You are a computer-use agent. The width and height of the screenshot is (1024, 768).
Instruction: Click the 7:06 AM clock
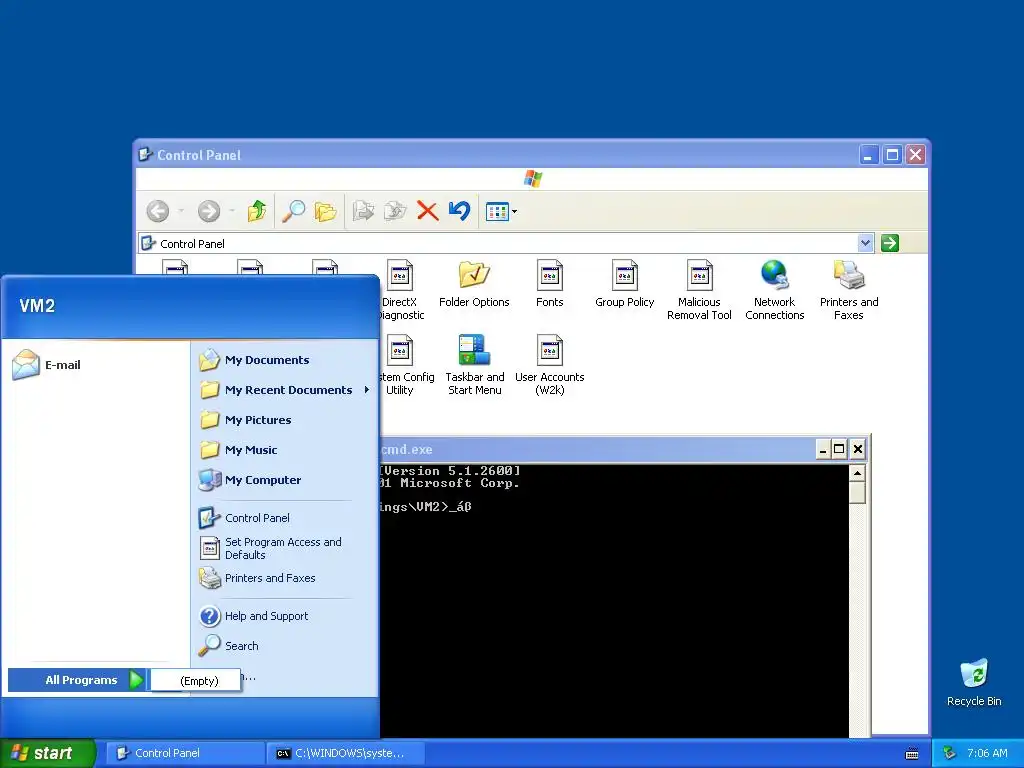[x=987, y=753]
